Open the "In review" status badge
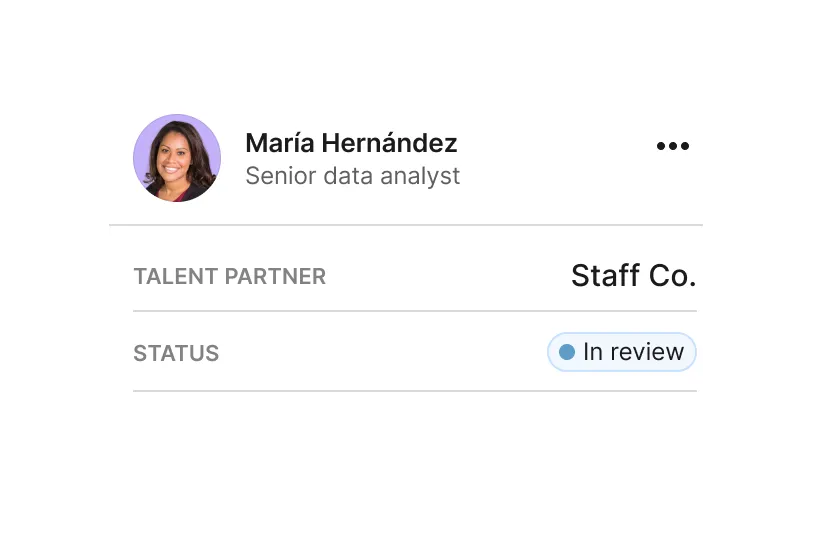Image resolution: width=832 pixels, height=560 pixels. (x=622, y=352)
